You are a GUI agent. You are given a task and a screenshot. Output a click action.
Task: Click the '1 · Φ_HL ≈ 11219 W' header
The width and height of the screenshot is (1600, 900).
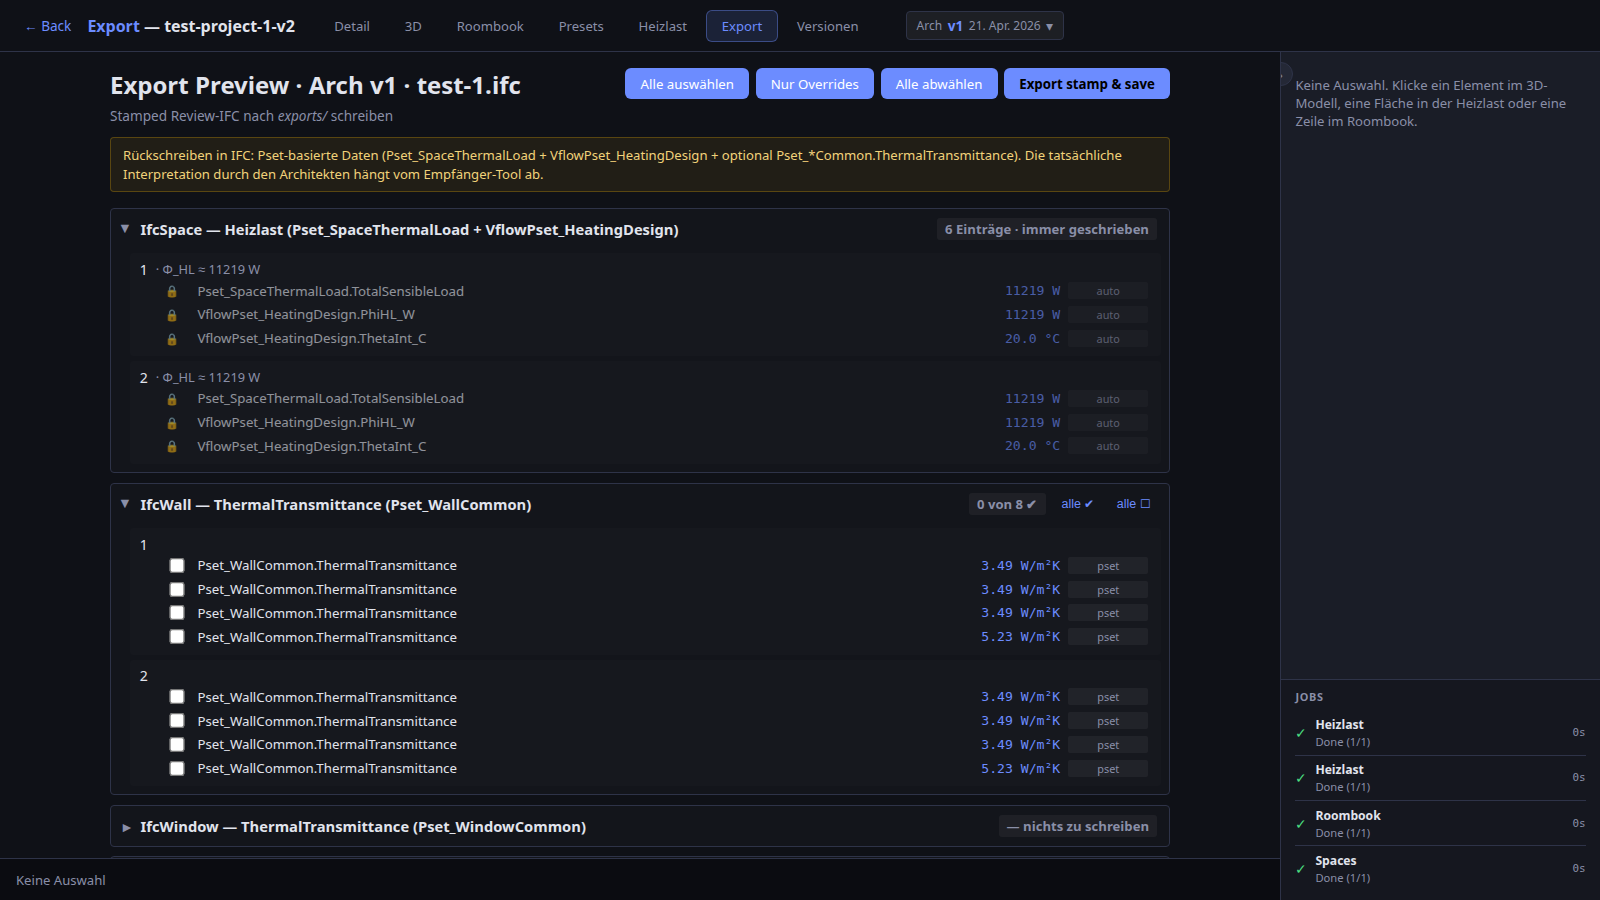click(200, 269)
